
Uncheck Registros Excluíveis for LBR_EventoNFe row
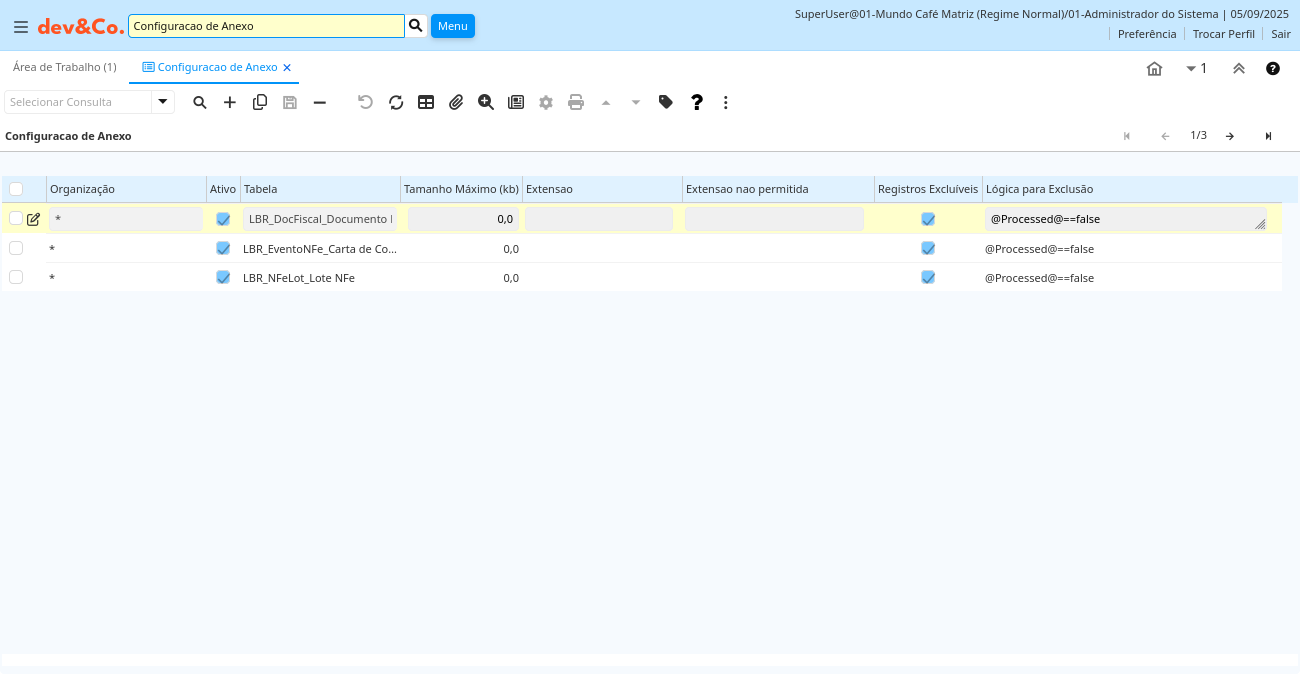pyautogui.click(x=928, y=248)
